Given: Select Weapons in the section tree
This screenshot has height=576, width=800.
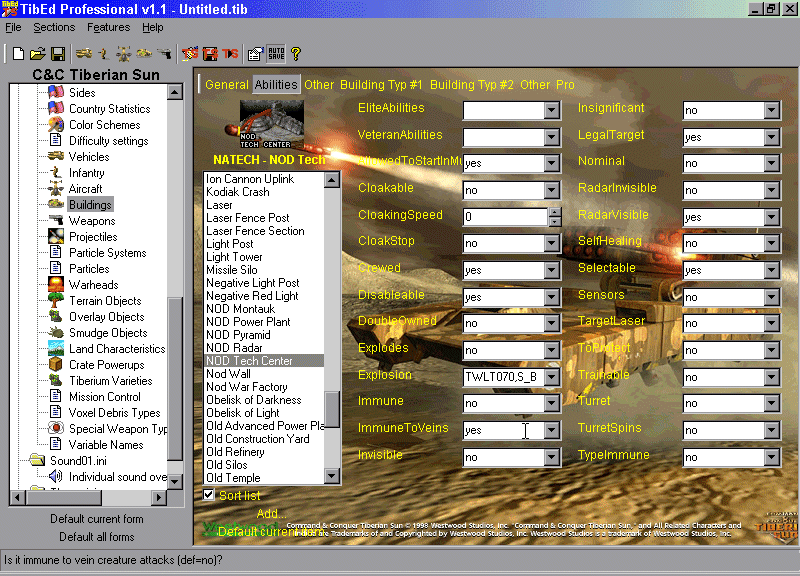Looking at the screenshot, I should [x=92, y=220].
